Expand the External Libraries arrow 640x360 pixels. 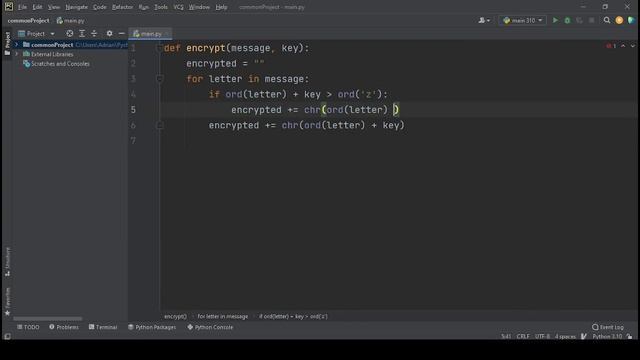pyautogui.click(x=17, y=54)
